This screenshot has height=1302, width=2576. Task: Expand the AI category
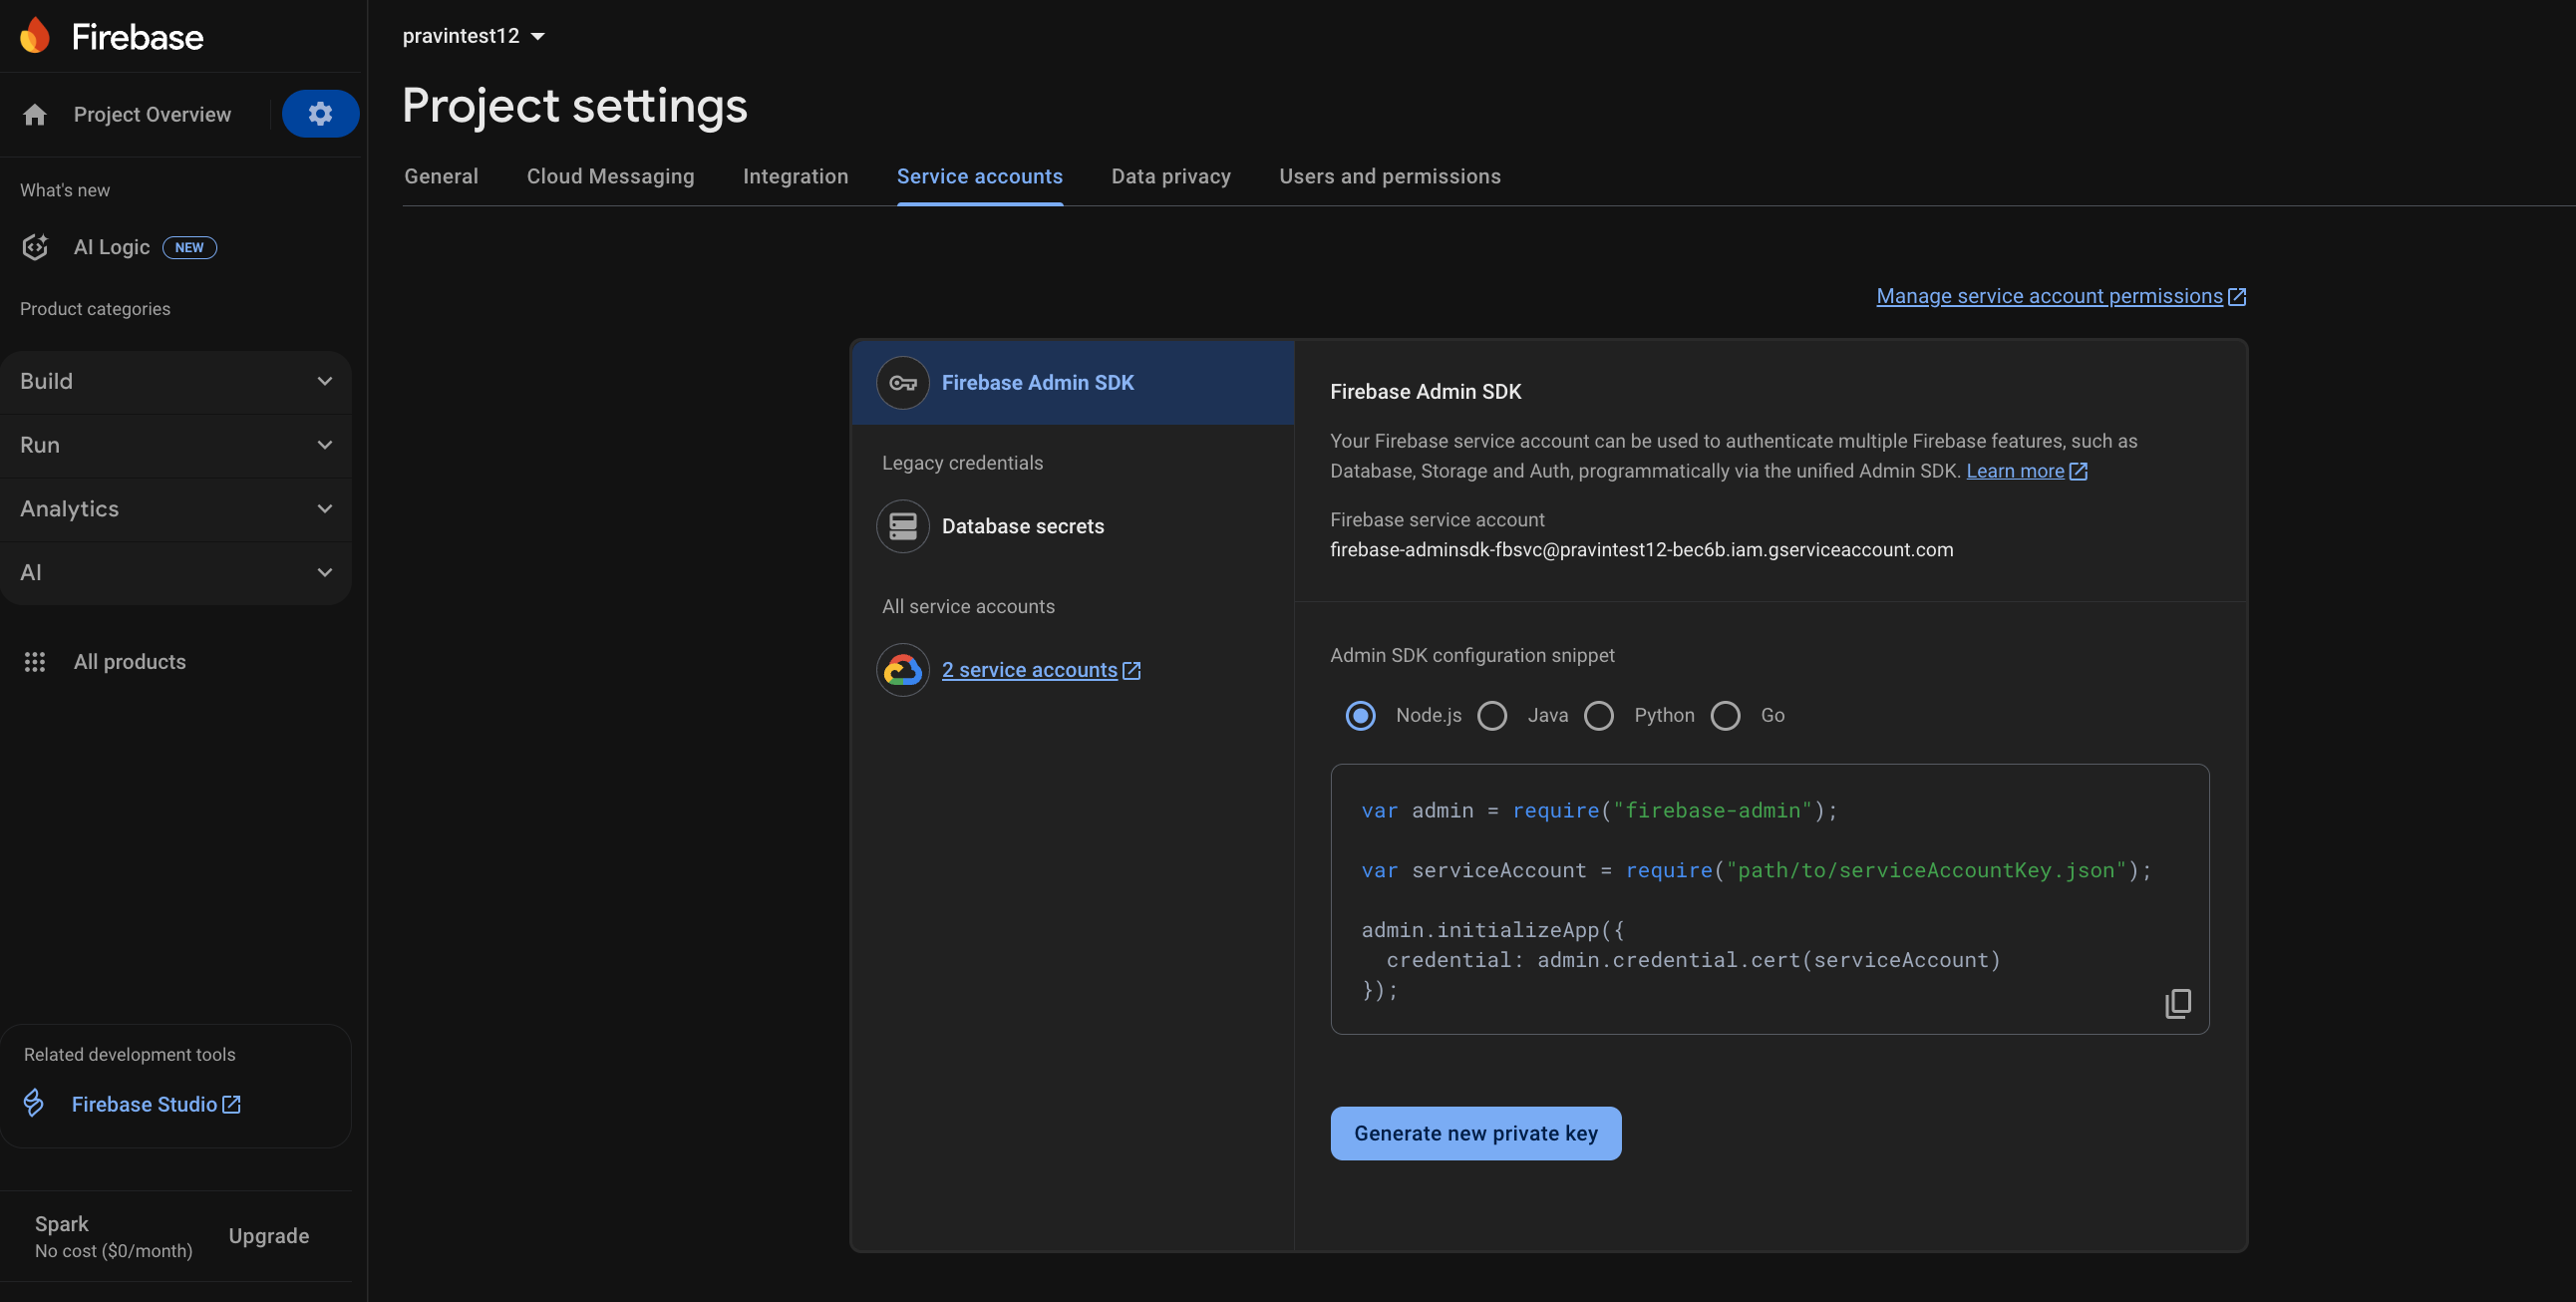176,573
